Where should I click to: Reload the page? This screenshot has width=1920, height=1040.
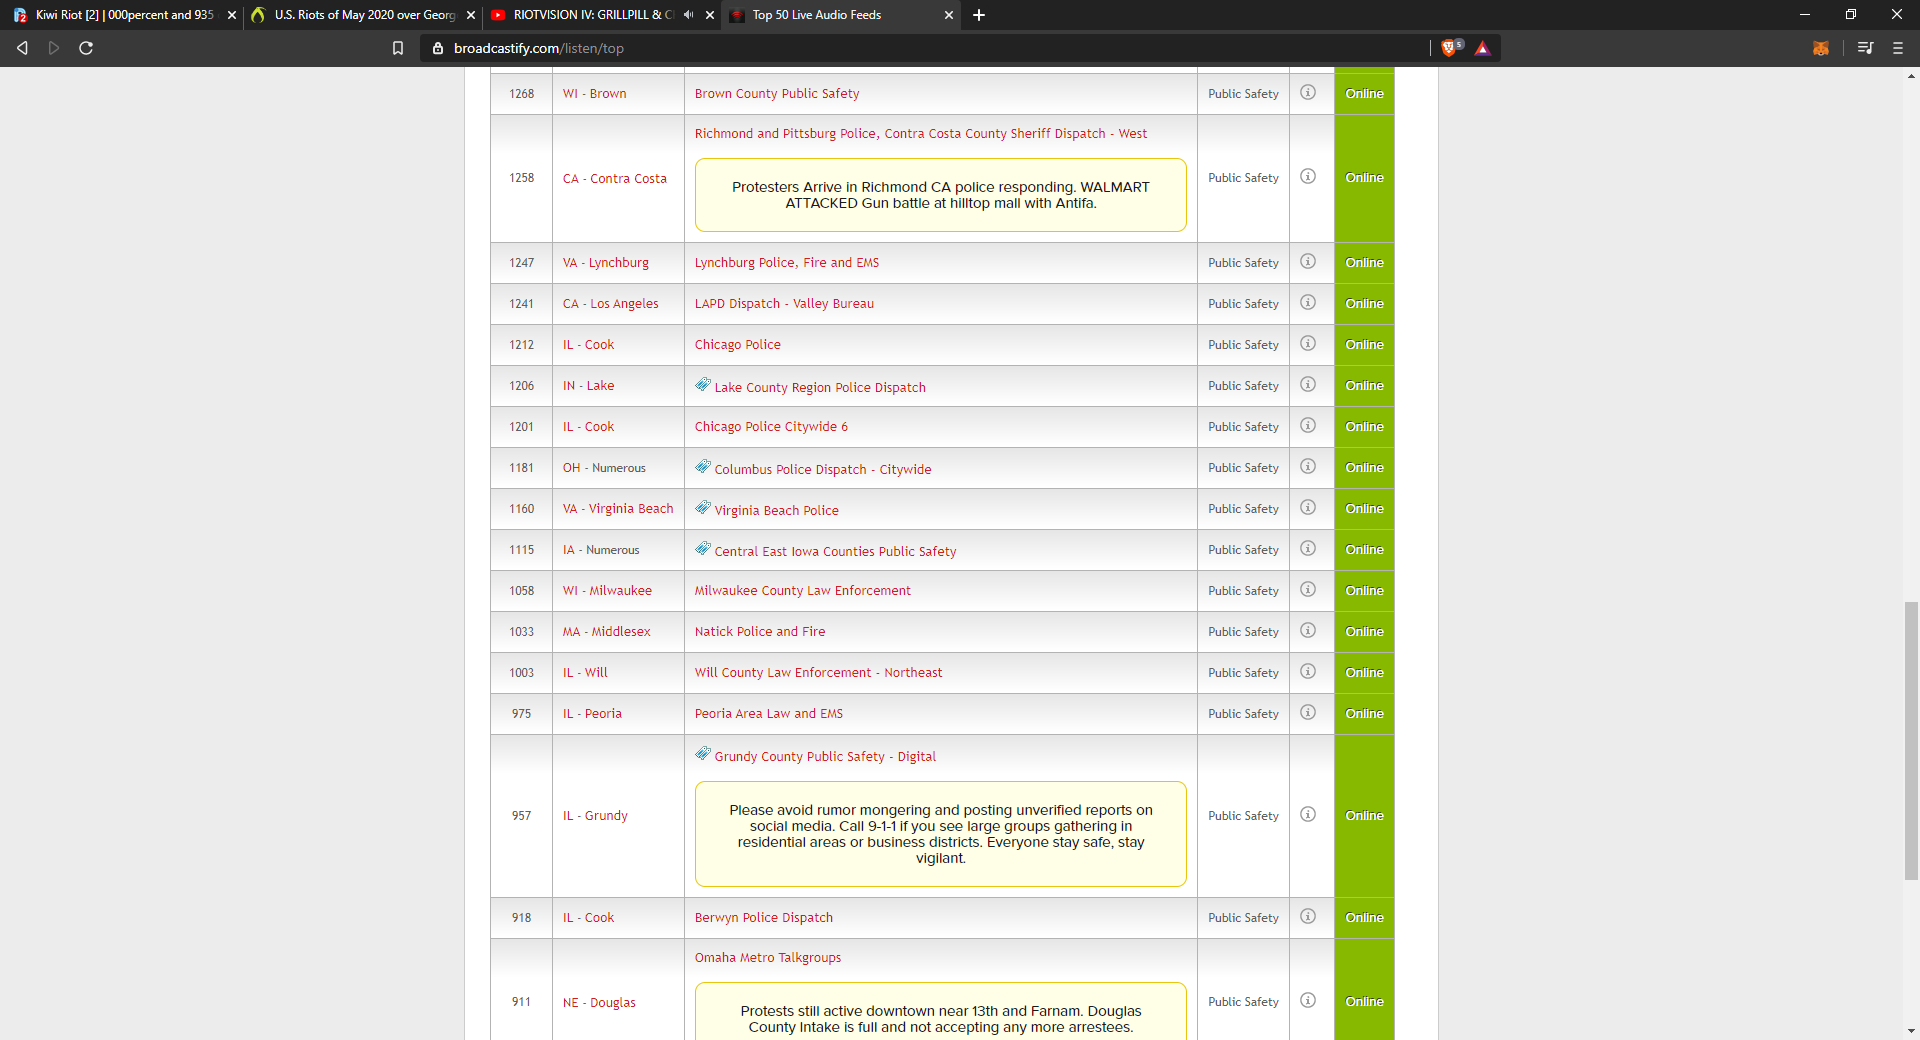86,48
